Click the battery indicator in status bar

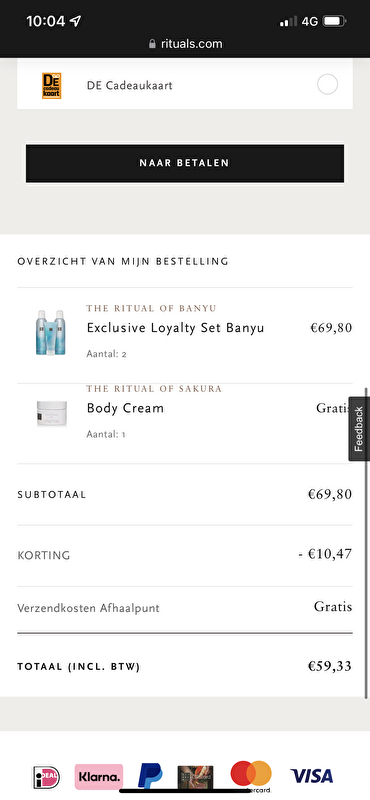pos(335,21)
